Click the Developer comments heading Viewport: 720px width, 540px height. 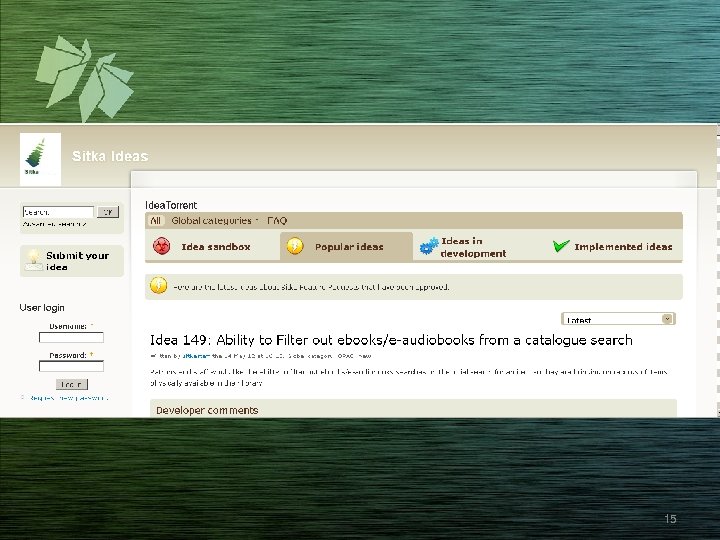207,411
